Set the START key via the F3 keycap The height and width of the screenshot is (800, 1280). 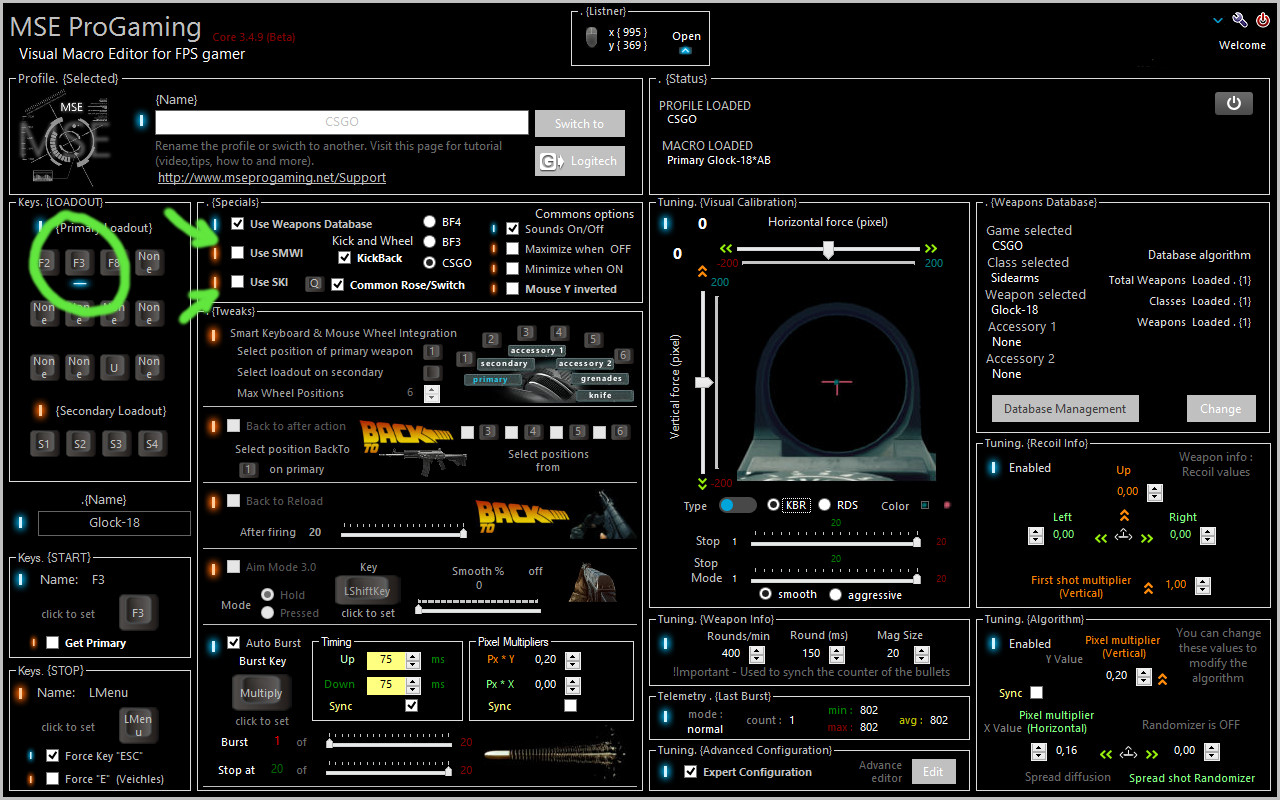click(138, 613)
